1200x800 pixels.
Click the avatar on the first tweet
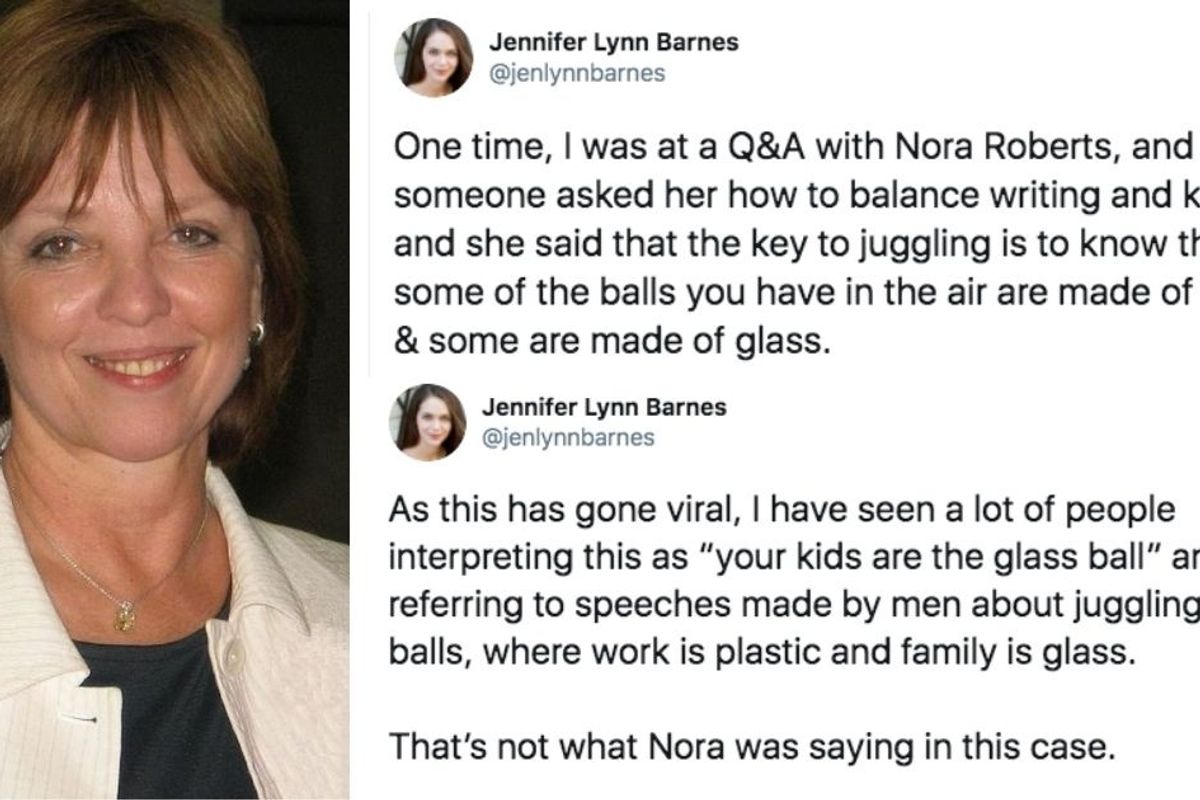tap(431, 58)
